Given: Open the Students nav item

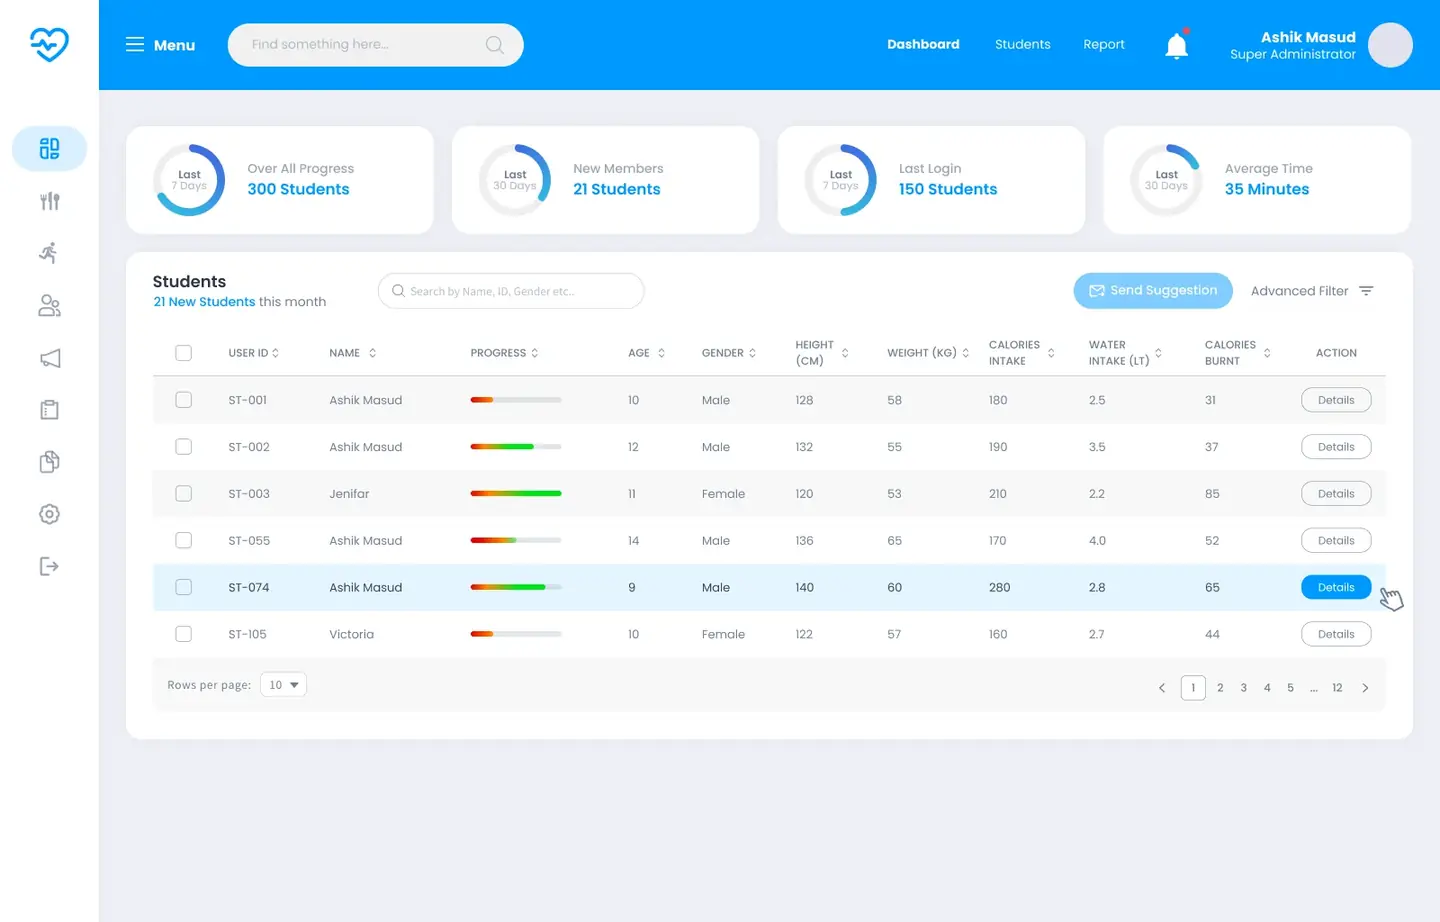Looking at the screenshot, I should pos(1023,44).
